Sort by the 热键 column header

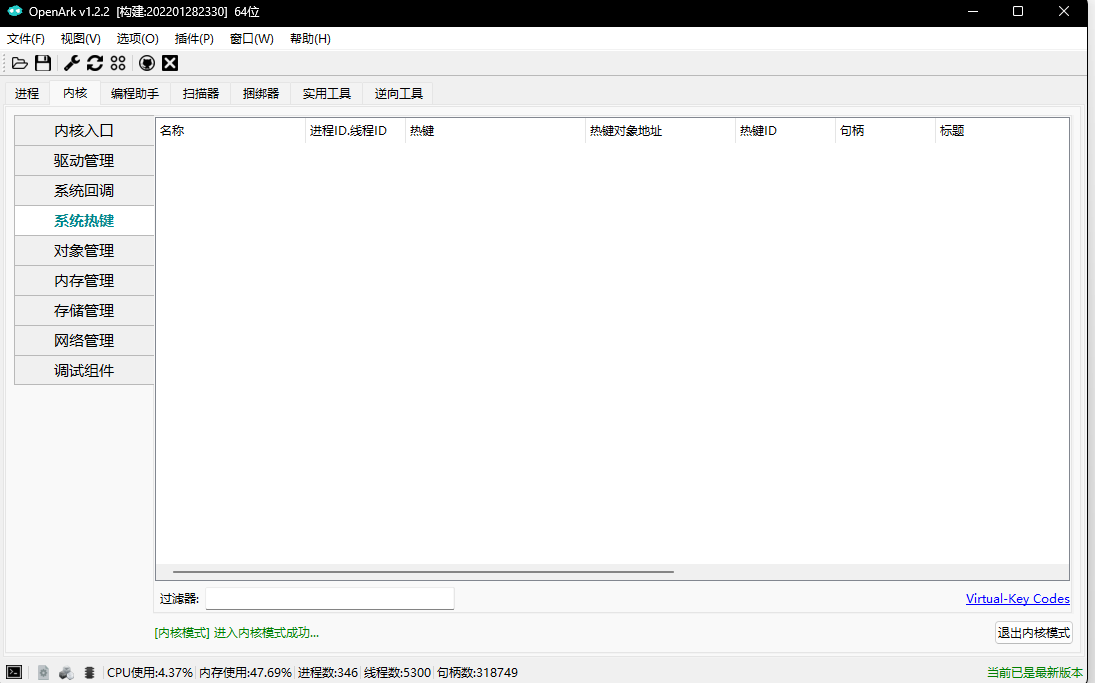(x=495, y=131)
